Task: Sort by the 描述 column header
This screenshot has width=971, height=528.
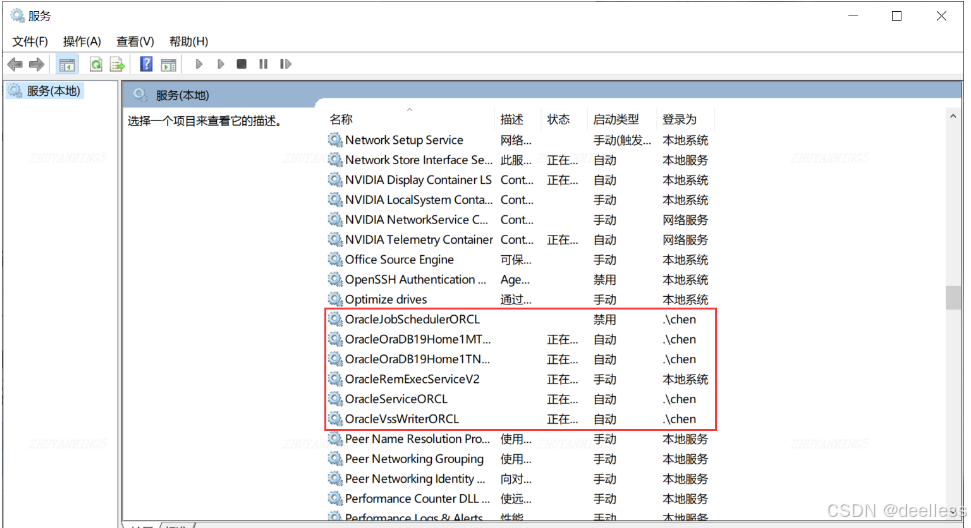Action: 512,119
